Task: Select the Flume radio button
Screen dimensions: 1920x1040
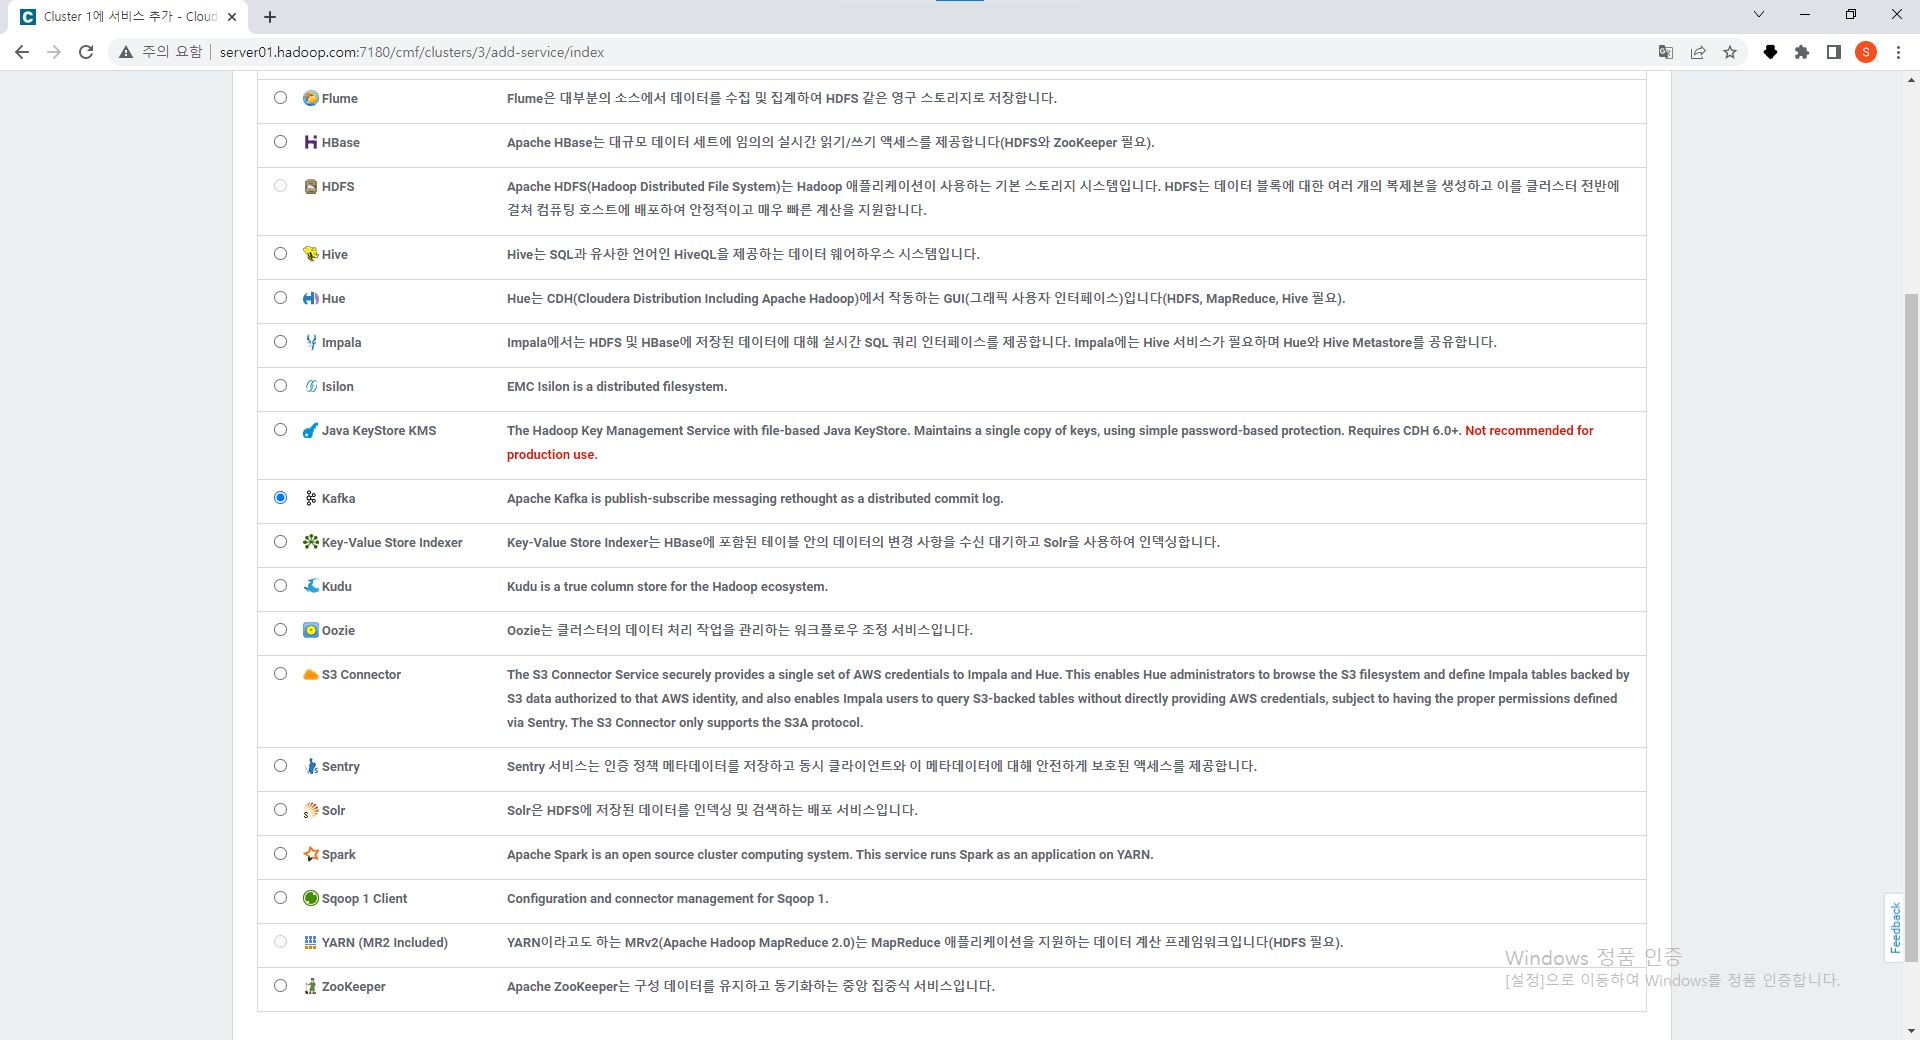Action: point(280,98)
